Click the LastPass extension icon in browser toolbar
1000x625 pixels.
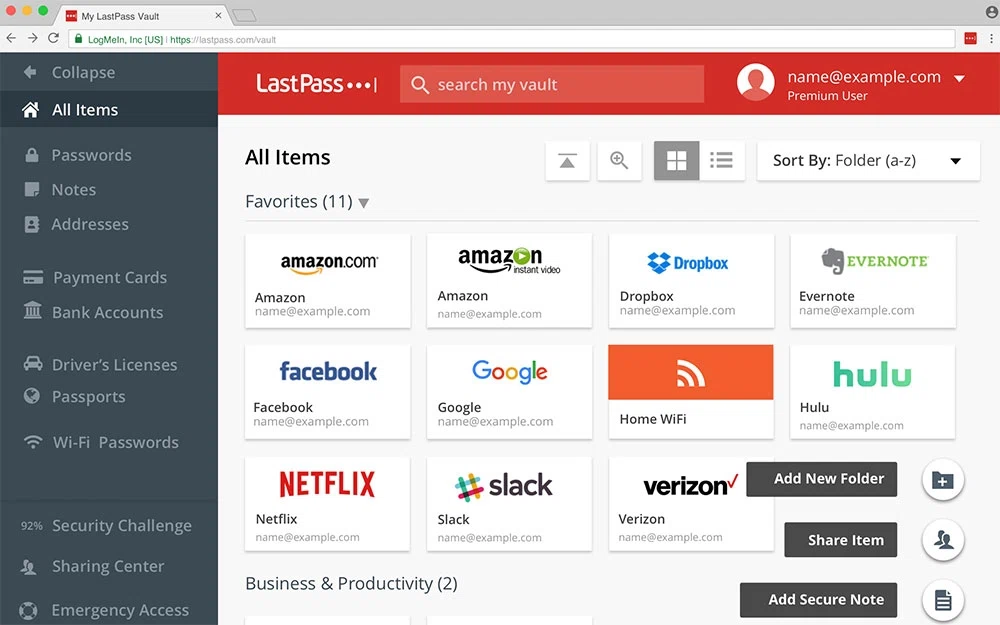tap(970, 39)
